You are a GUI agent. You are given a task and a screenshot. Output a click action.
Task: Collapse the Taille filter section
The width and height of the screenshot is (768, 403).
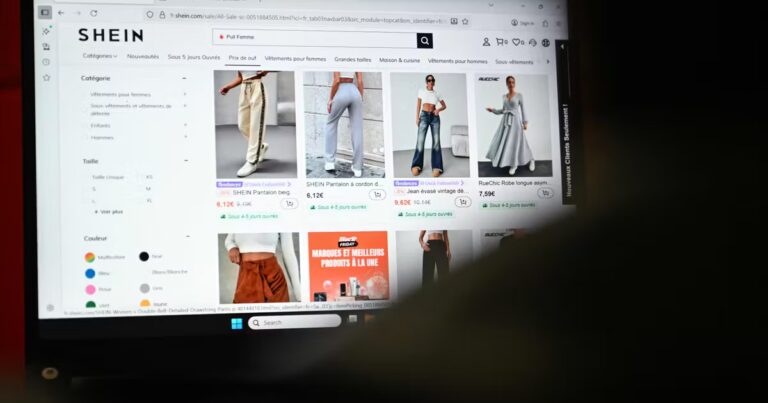click(186, 161)
